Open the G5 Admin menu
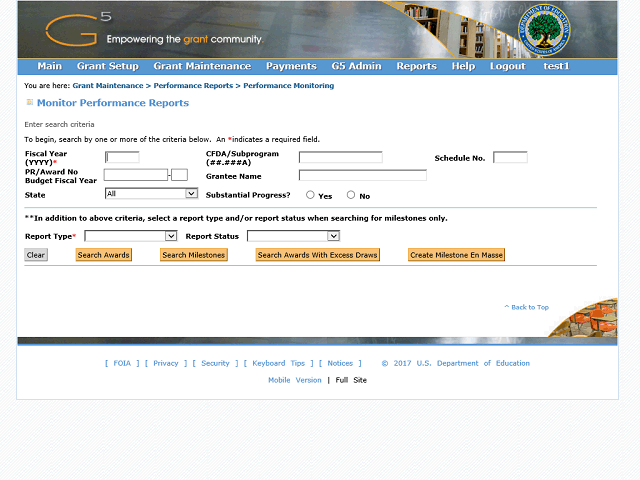The width and height of the screenshot is (640, 480). pyautogui.click(x=356, y=66)
